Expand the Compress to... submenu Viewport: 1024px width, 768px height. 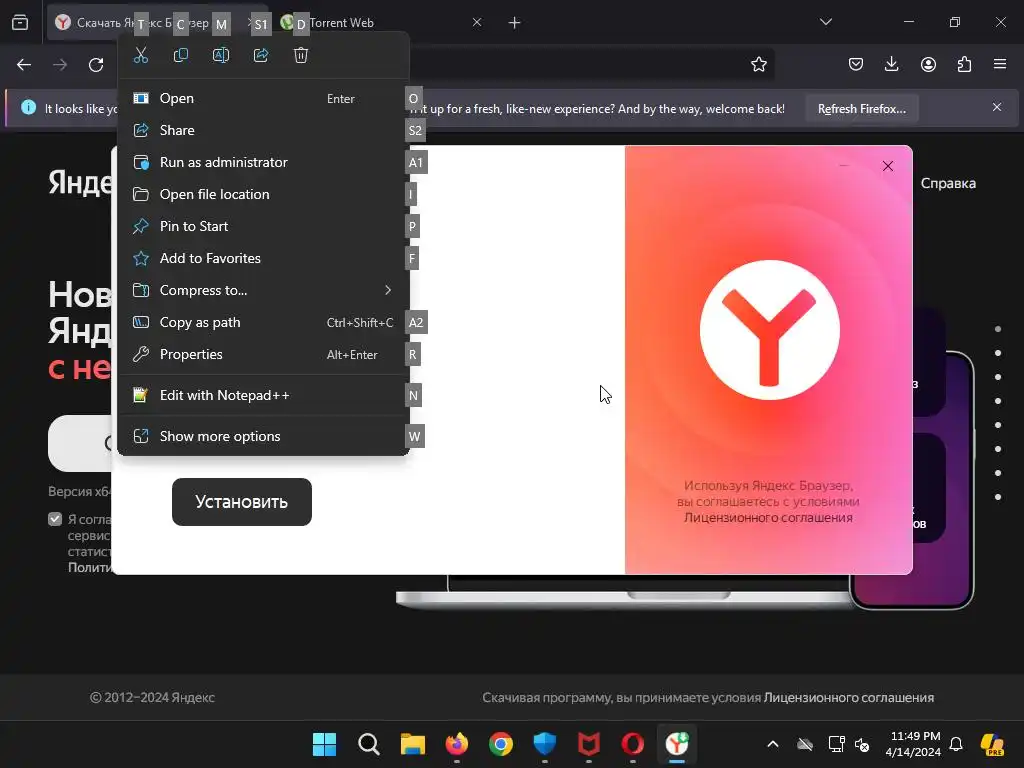(263, 291)
